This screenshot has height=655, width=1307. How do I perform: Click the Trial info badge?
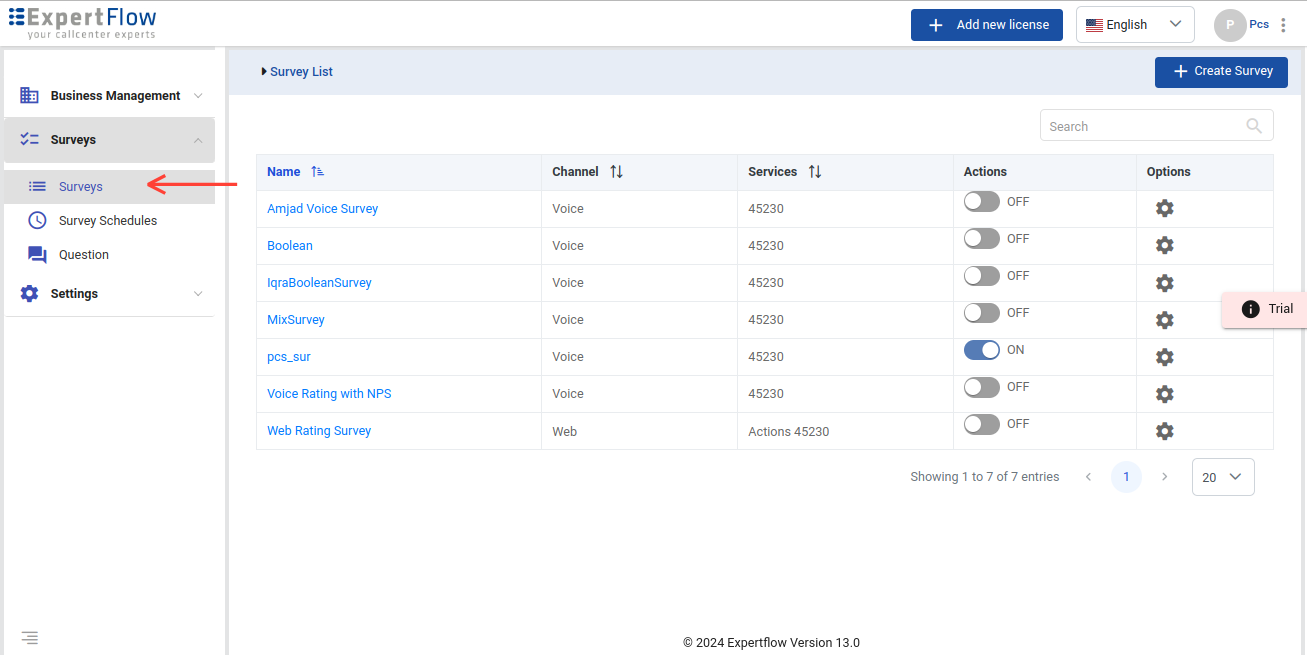(x=1266, y=309)
